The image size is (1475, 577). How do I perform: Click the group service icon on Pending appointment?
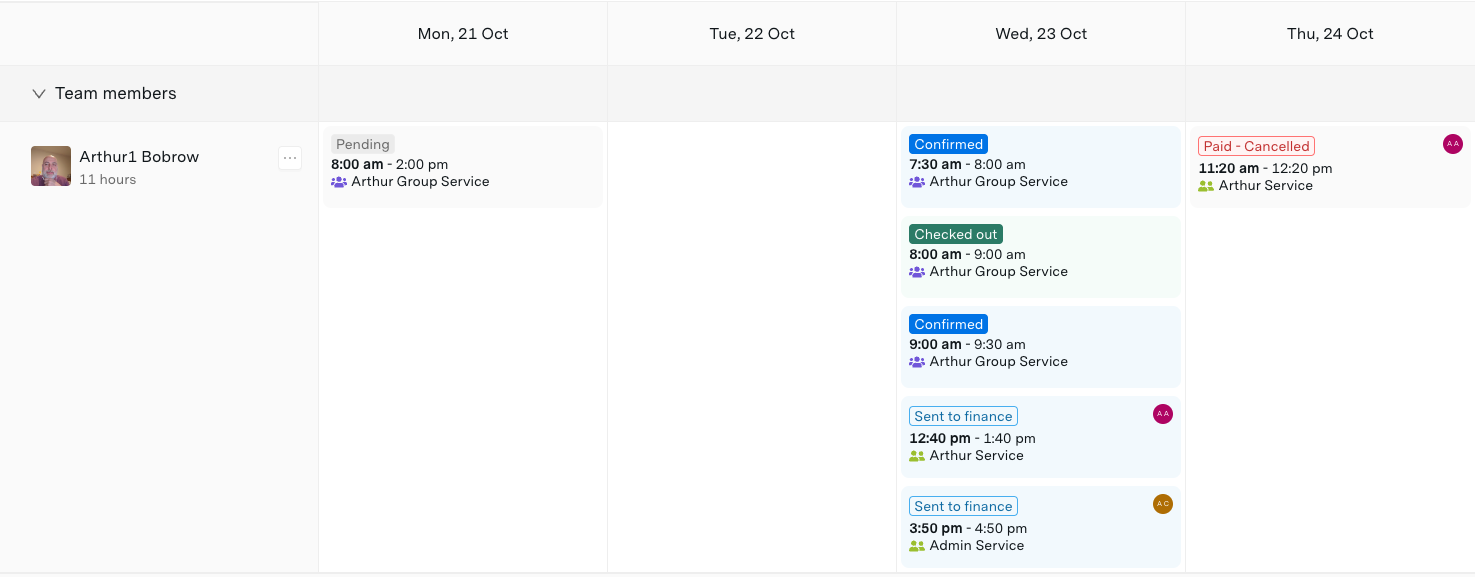[340, 181]
